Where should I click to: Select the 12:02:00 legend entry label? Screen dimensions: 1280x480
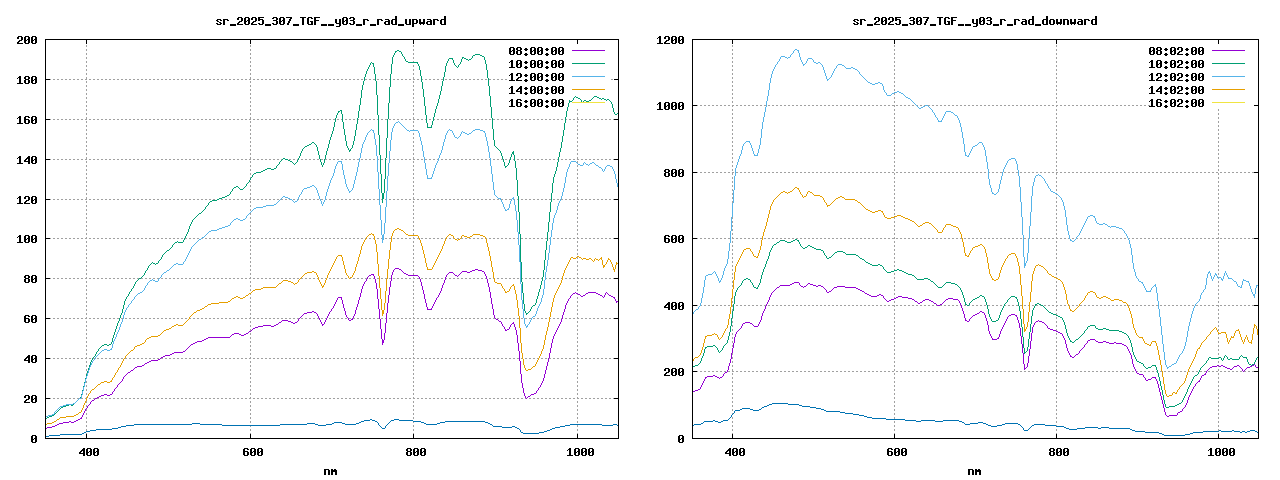click(1177, 77)
